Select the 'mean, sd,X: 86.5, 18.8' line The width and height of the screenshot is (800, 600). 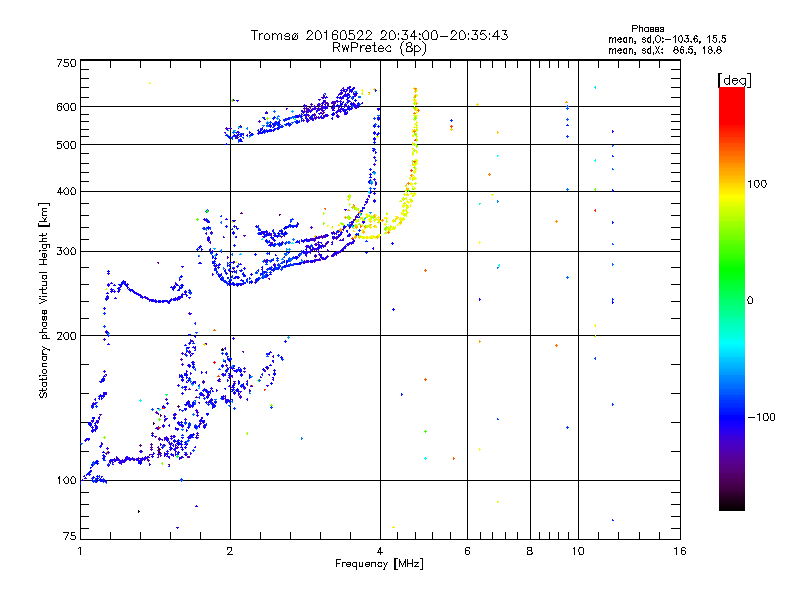(665, 50)
